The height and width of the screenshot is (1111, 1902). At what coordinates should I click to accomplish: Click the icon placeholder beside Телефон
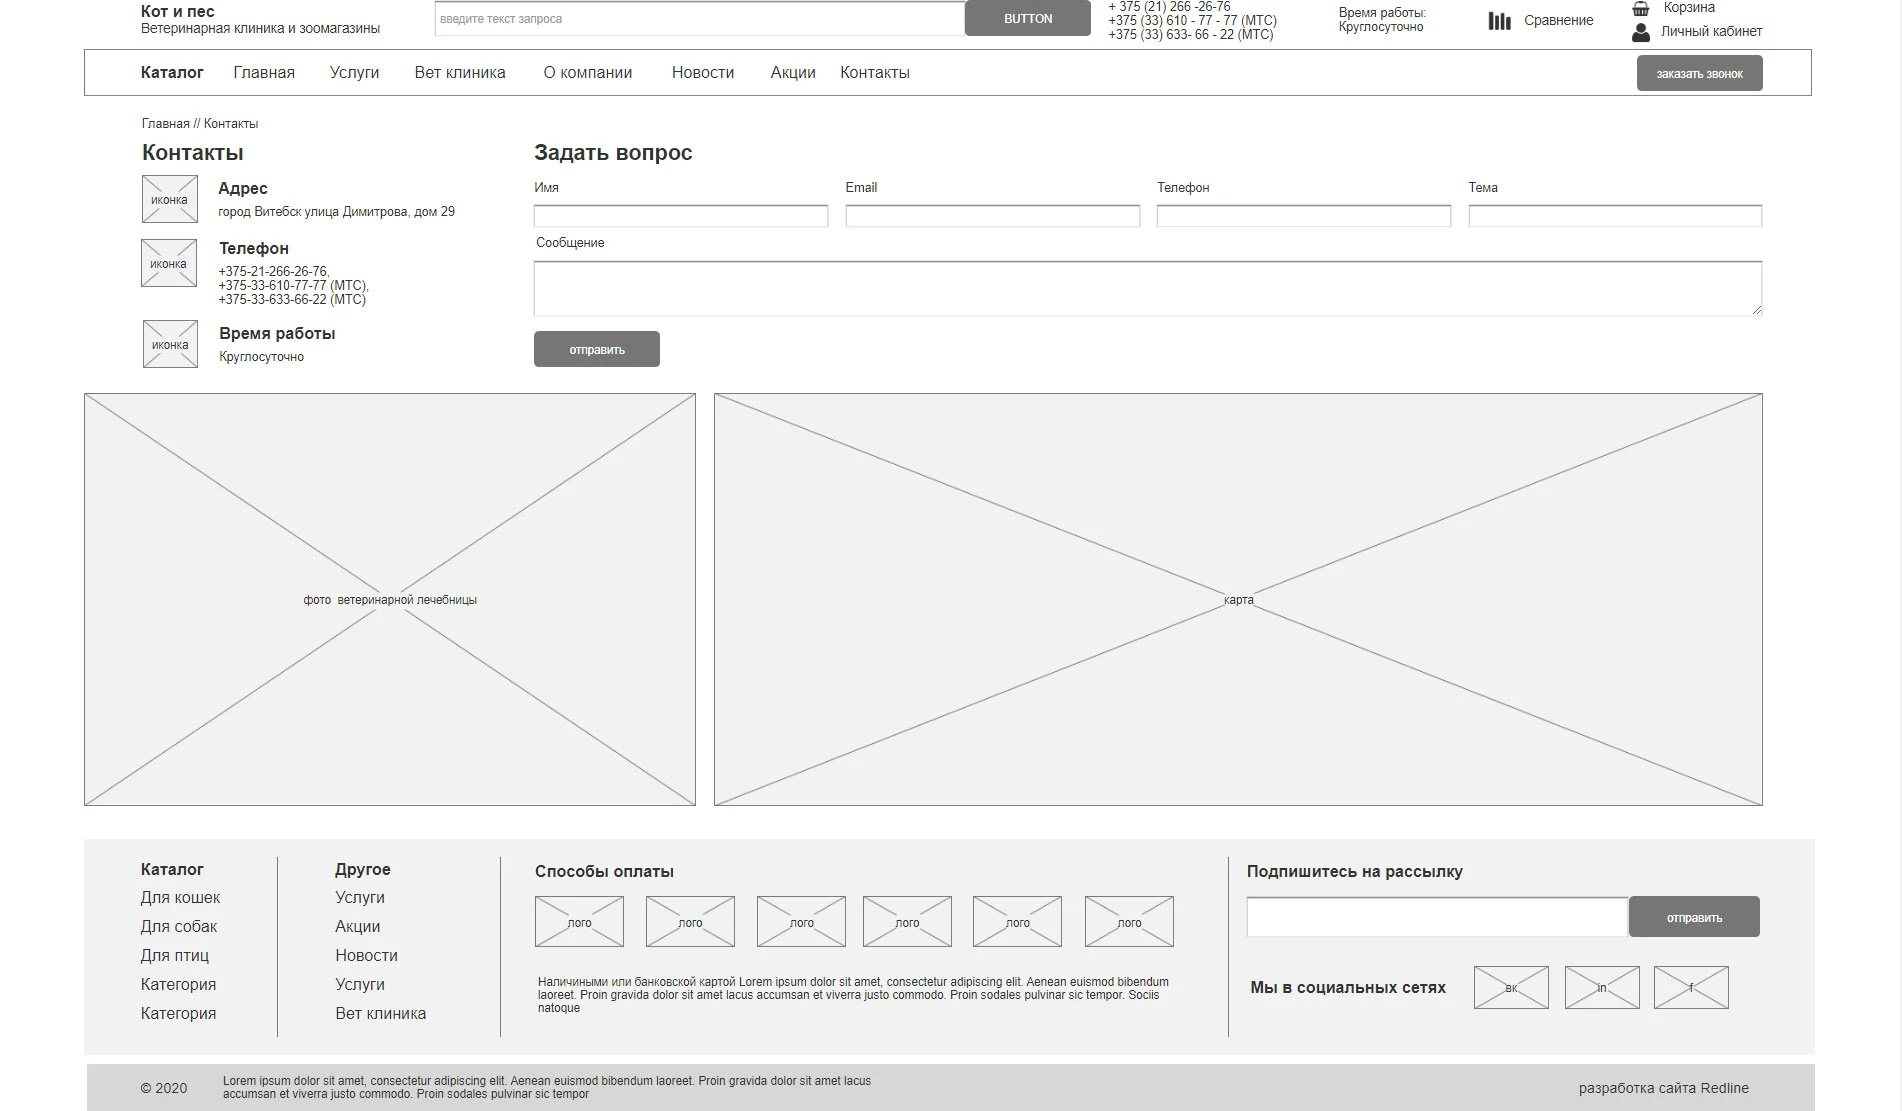tap(169, 263)
